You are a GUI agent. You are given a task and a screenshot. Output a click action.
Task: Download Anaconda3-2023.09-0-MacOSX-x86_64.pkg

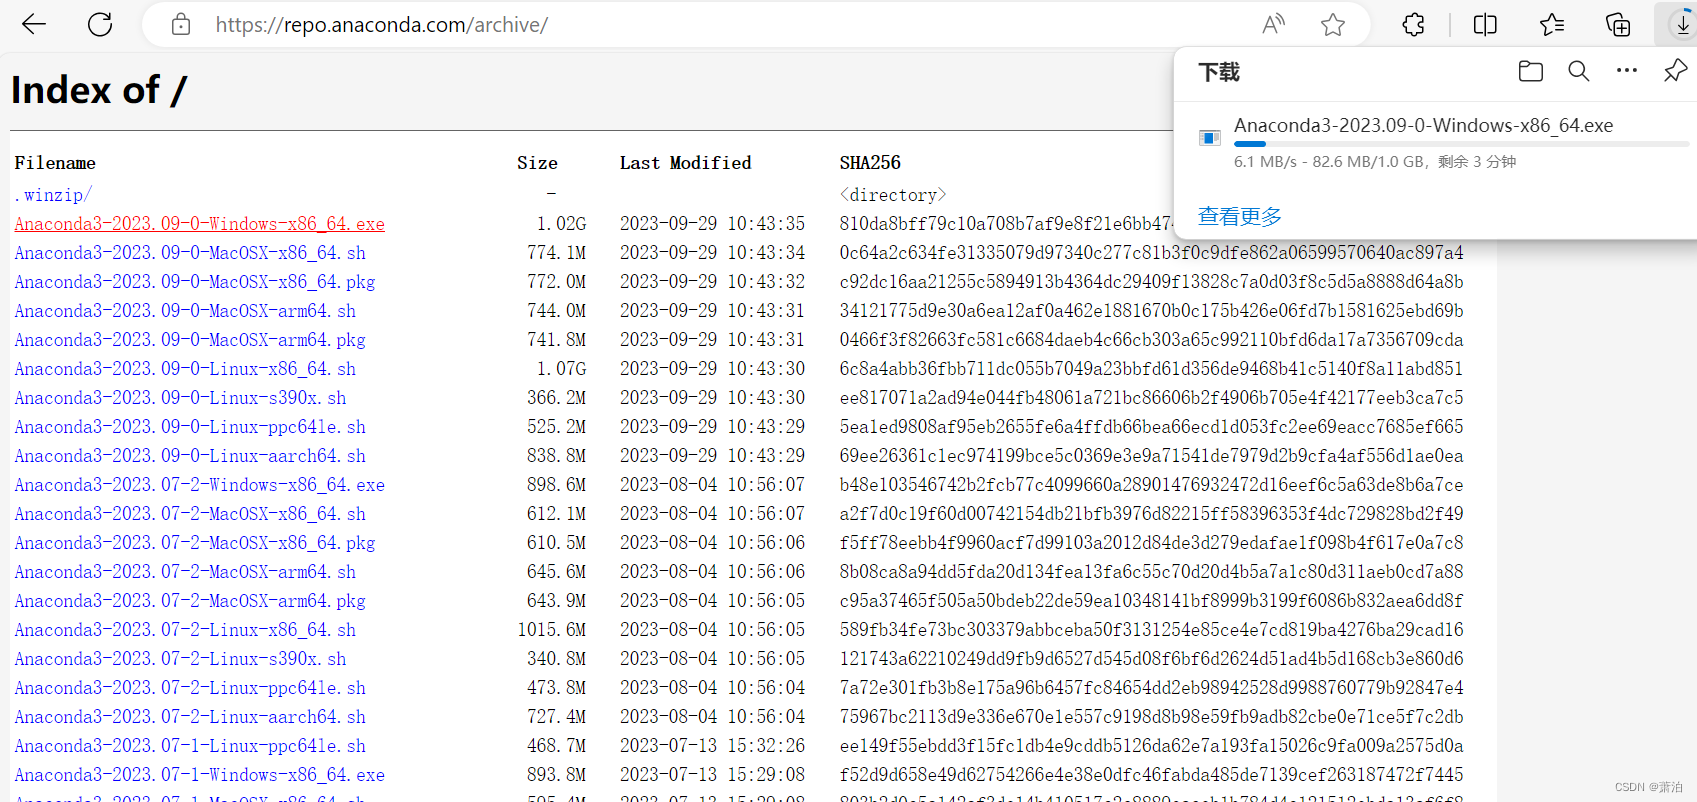(195, 282)
